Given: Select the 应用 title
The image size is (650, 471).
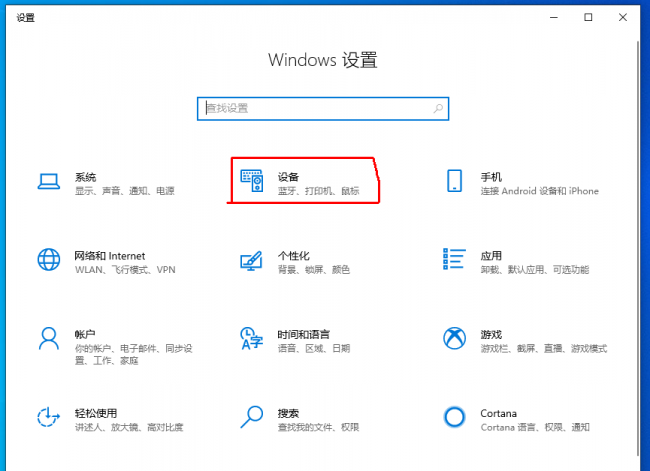Looking at the screenshot, I should tap(491, 256).
